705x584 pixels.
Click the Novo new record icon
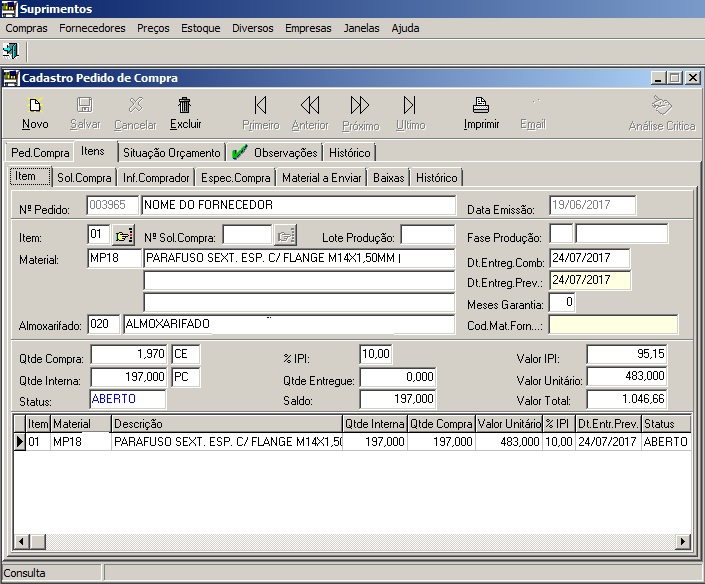point(35,105)
